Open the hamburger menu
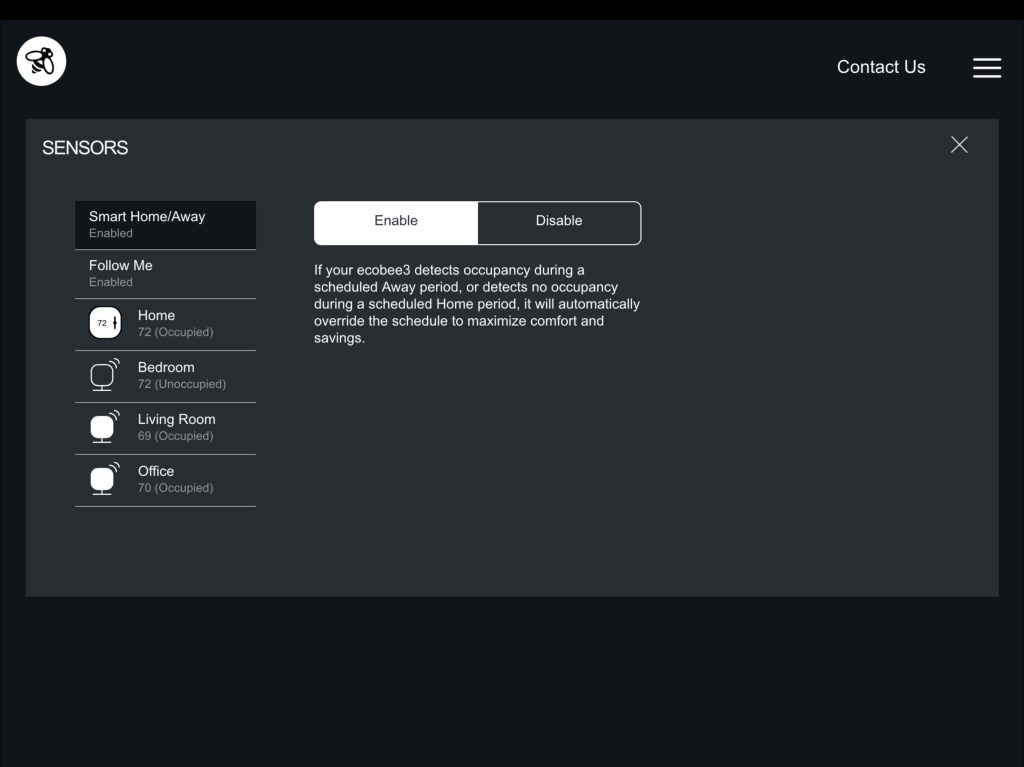The height and width of the screenshot is (767, 1024). click(x=986, y=67)
